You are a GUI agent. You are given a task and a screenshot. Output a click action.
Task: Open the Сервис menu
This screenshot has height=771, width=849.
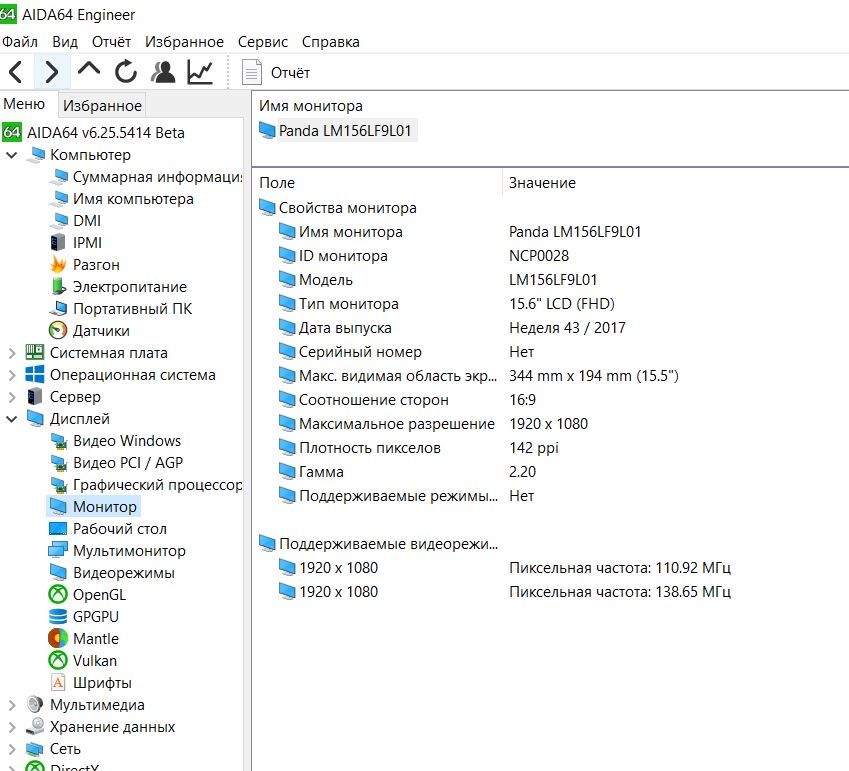[263, 42]
